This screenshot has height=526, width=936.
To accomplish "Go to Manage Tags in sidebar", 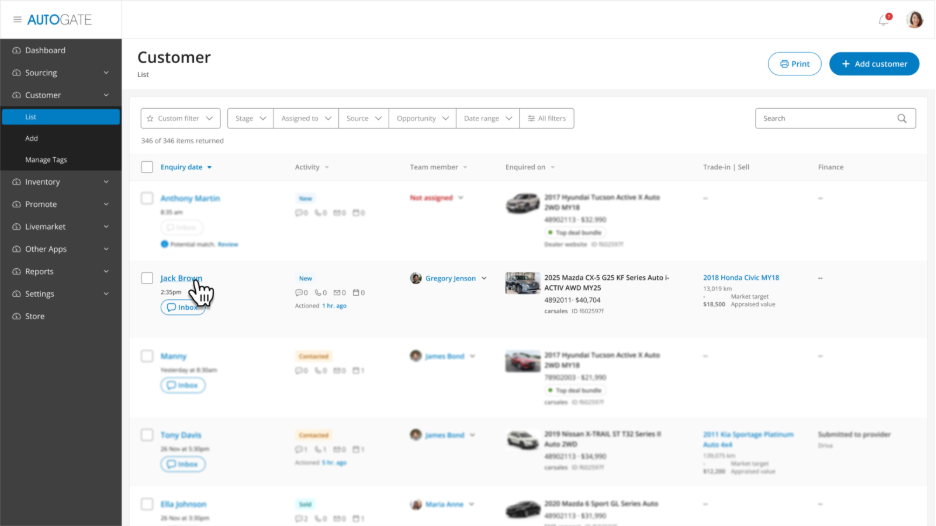I will coord(46,160).
